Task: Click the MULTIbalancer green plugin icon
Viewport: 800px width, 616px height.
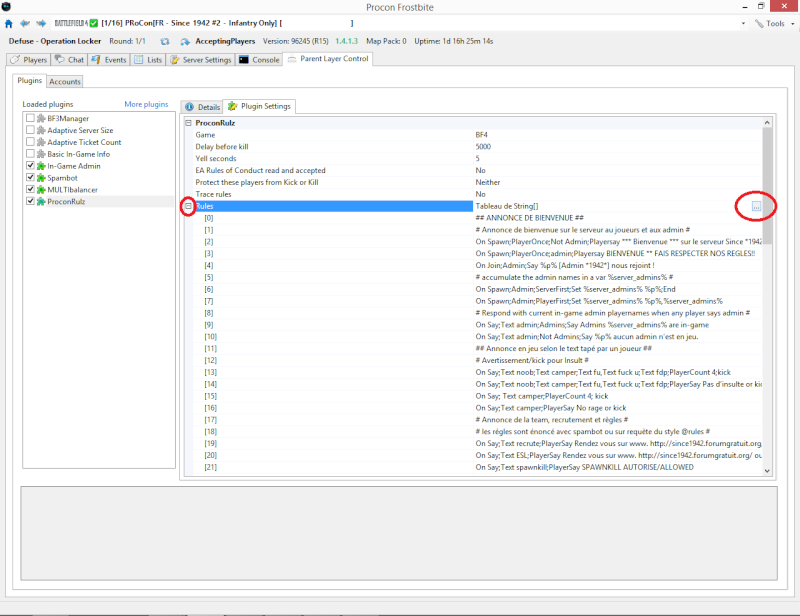Action: tap(41, 189)
